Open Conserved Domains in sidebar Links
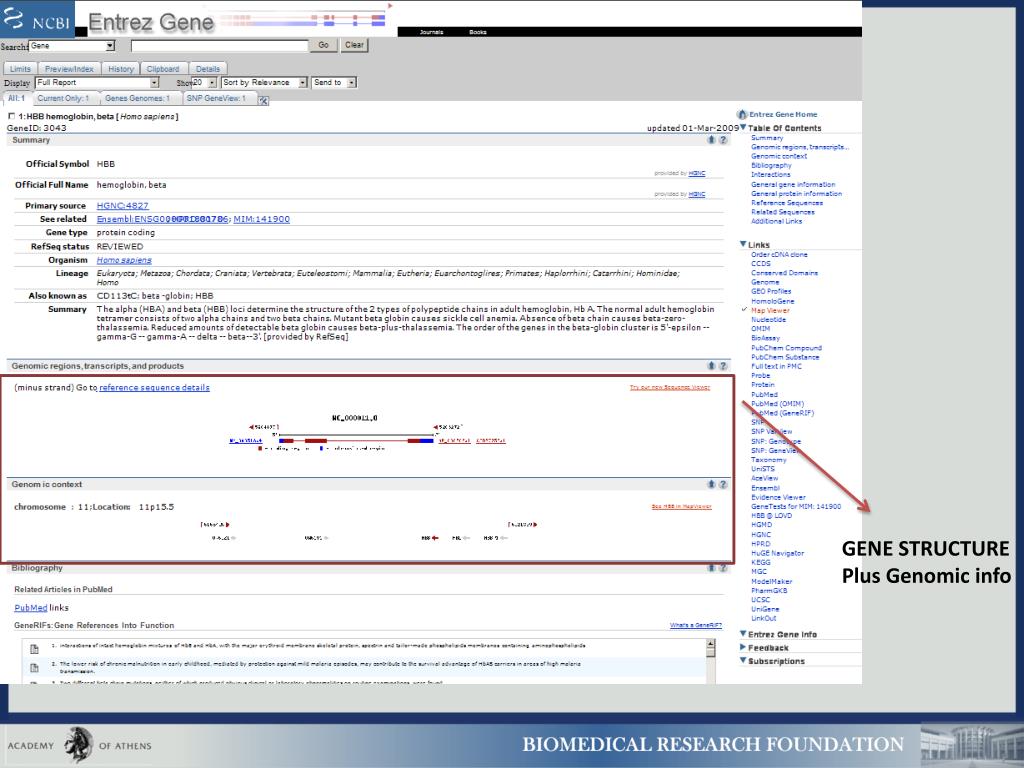 coord(784,273)
